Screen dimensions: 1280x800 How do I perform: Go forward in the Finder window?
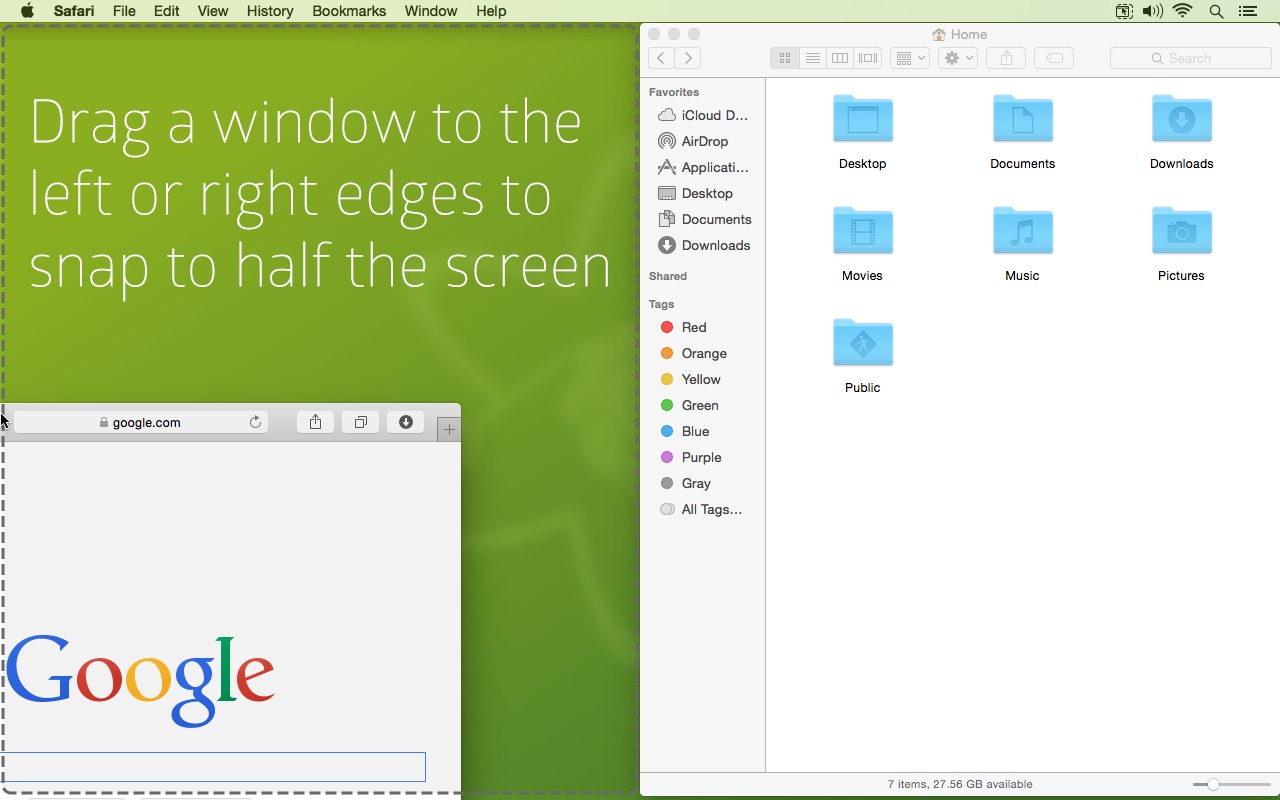[x=688, y=58]
